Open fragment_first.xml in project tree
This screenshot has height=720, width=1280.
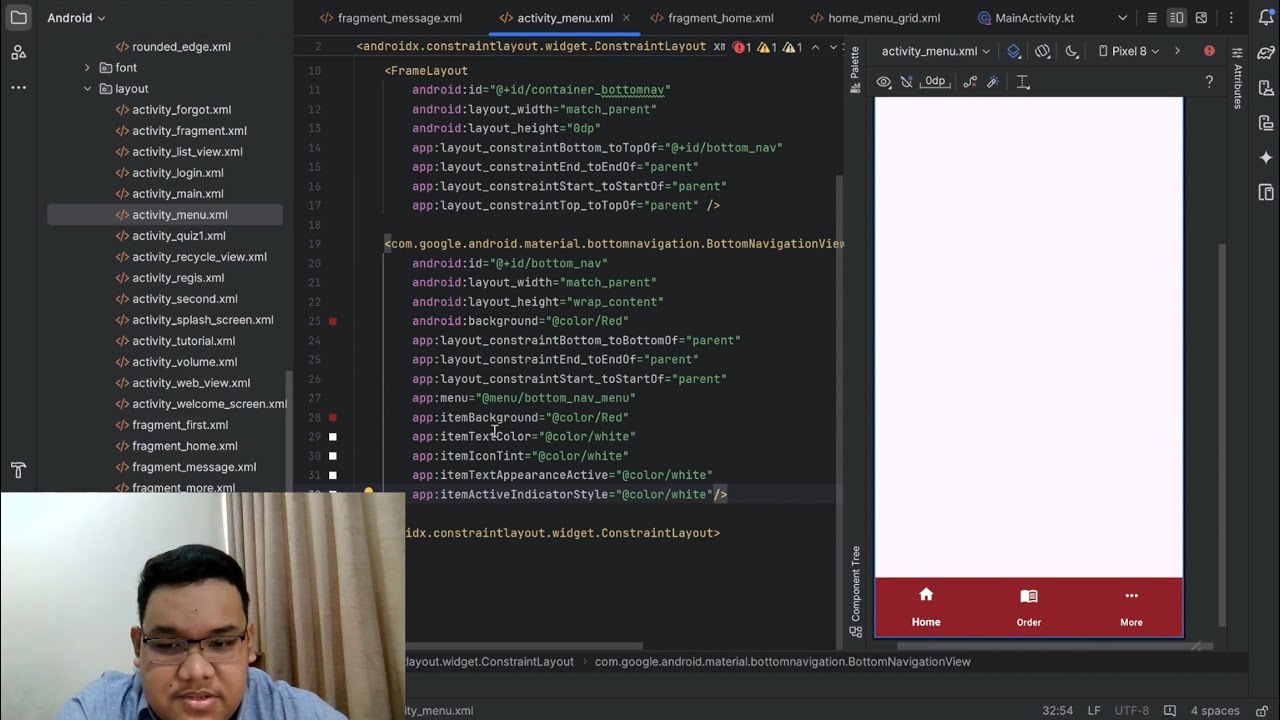click(x=180, y=425)
